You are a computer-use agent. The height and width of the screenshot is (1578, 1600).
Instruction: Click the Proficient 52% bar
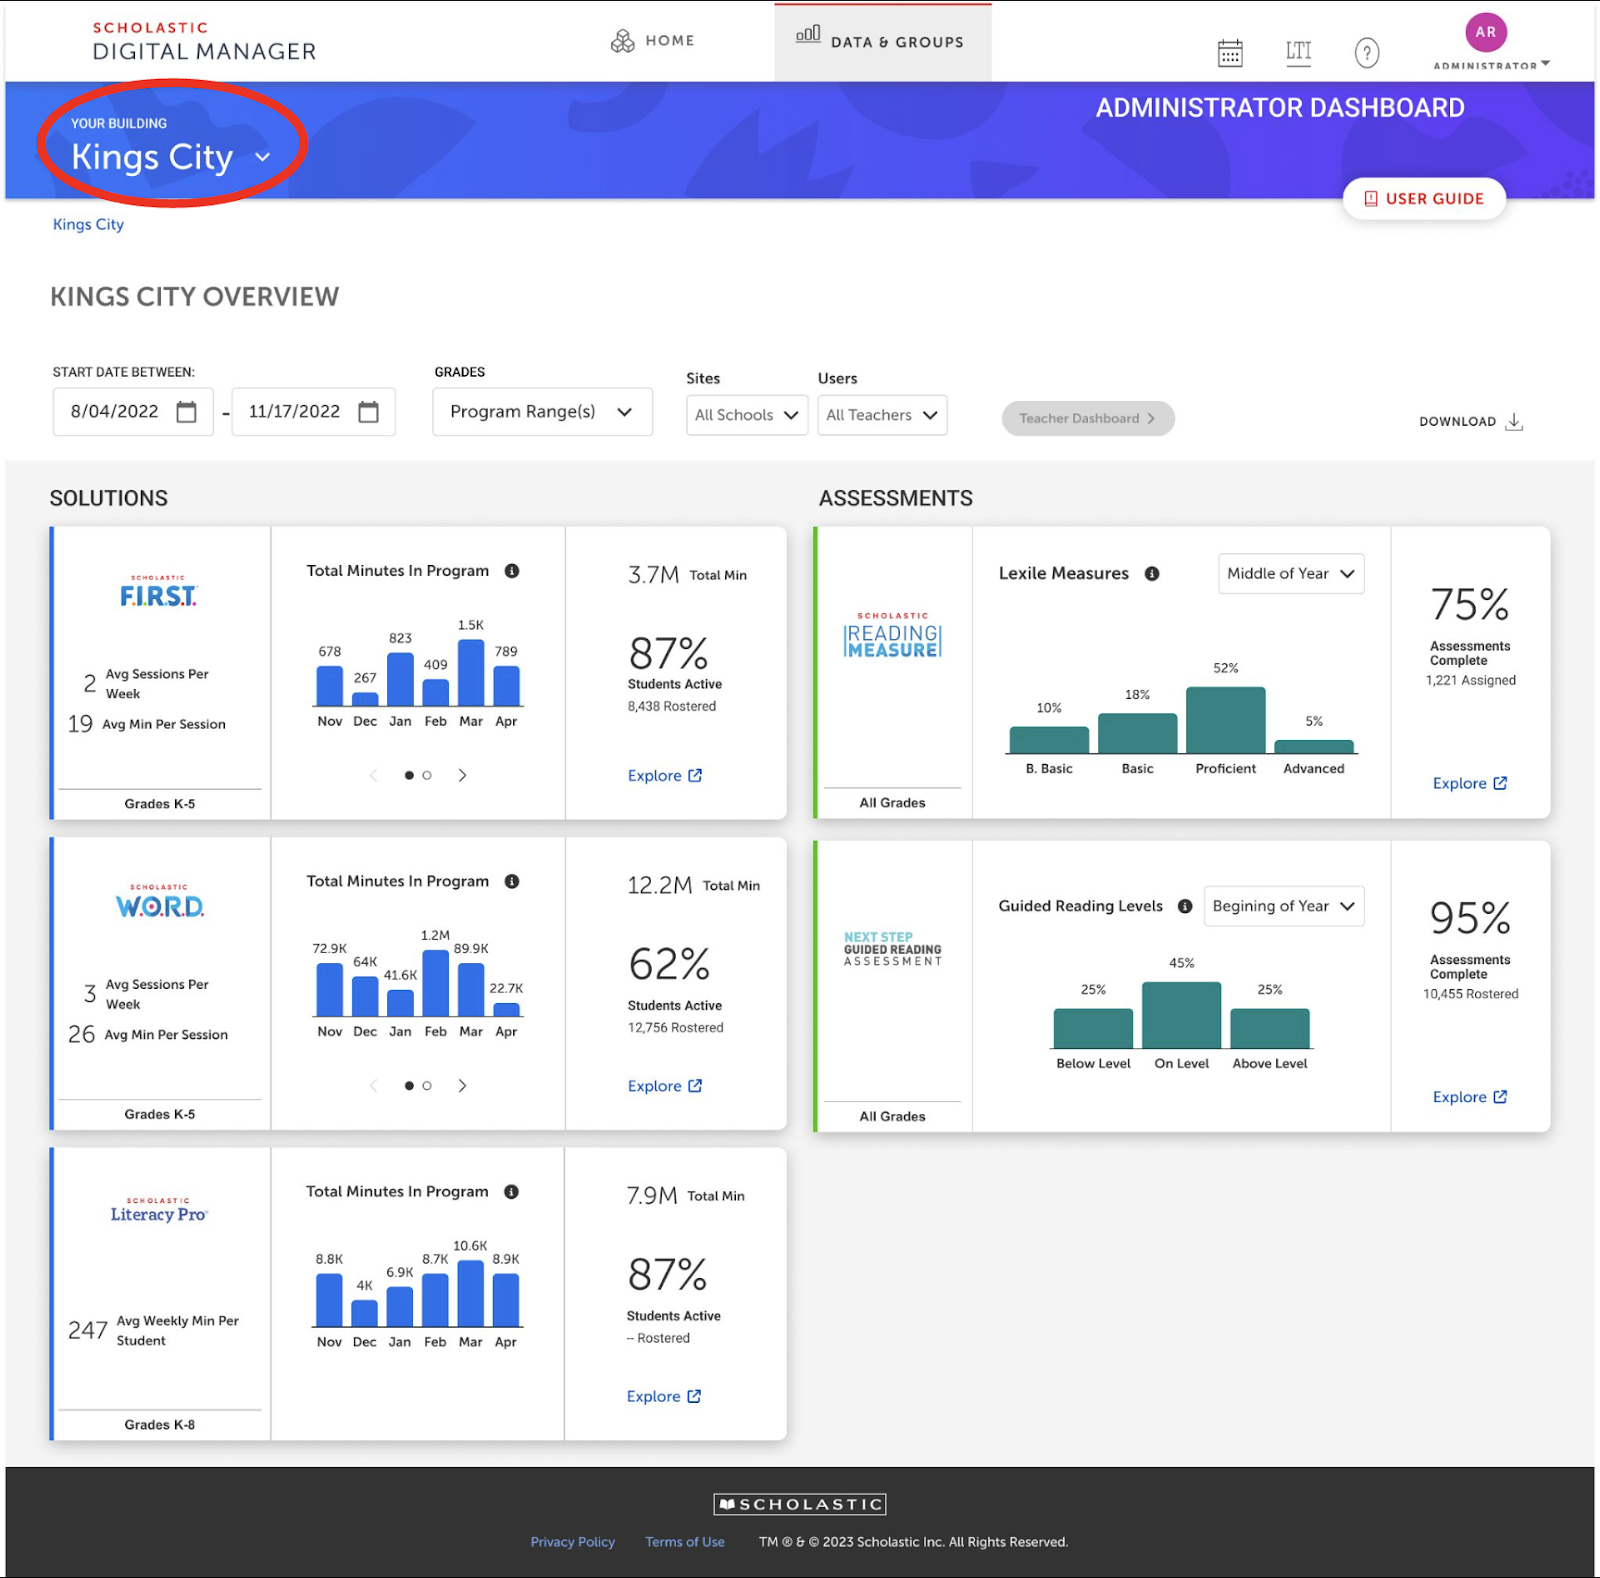[x=1226, y=720]
